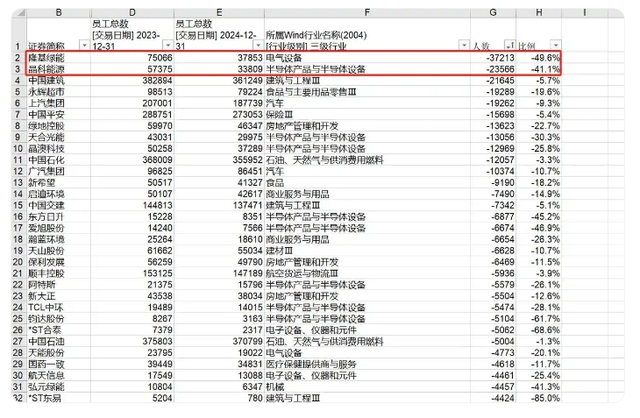Open filter dropdown for 2024-12-31 员工总数 column
This screenshot has height=418, width=640.
coord(258,45)
